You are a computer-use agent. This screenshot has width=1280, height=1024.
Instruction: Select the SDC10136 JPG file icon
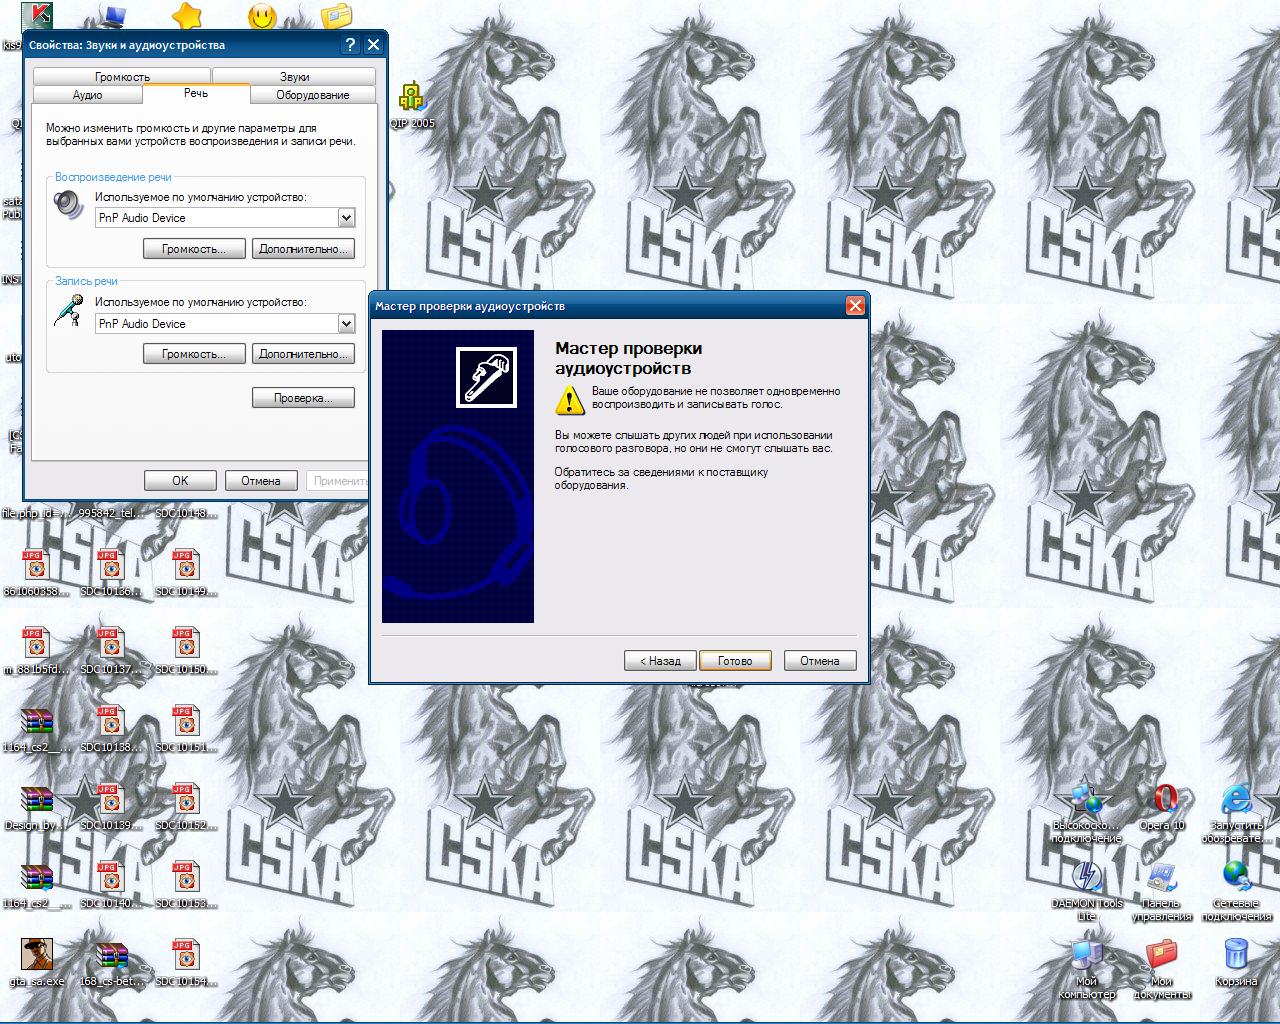tap(111, 566)
